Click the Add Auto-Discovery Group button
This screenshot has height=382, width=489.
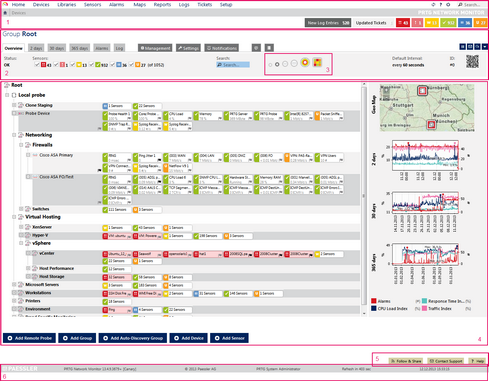133,338
